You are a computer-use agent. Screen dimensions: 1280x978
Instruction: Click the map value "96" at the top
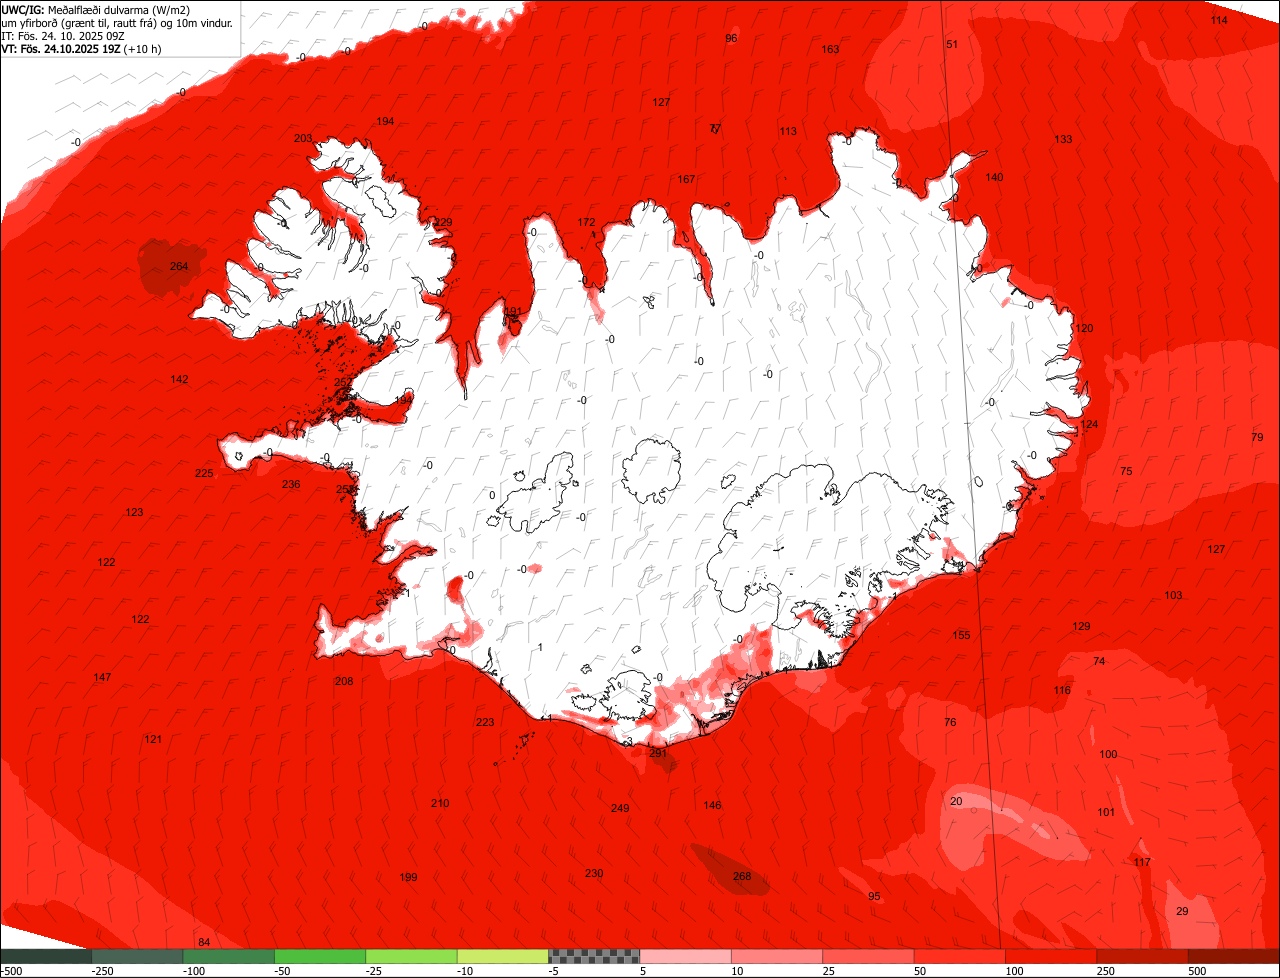point(731,38)
